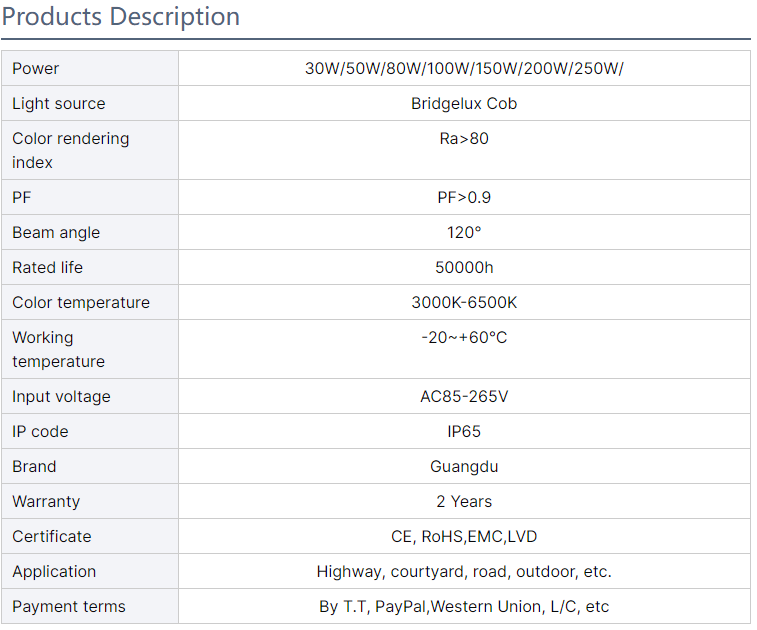
Task: Click the -20~+60°C temperature value
Action: coord(464,338)
